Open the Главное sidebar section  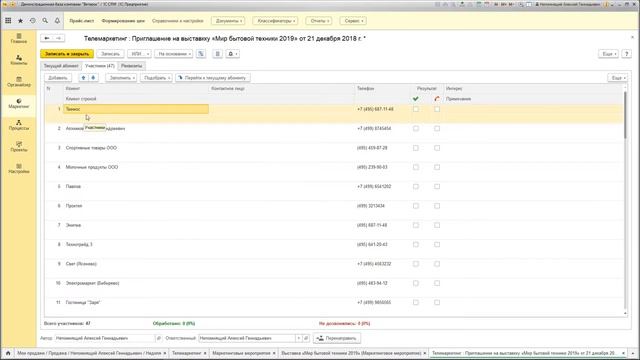(x=19, y=38)
